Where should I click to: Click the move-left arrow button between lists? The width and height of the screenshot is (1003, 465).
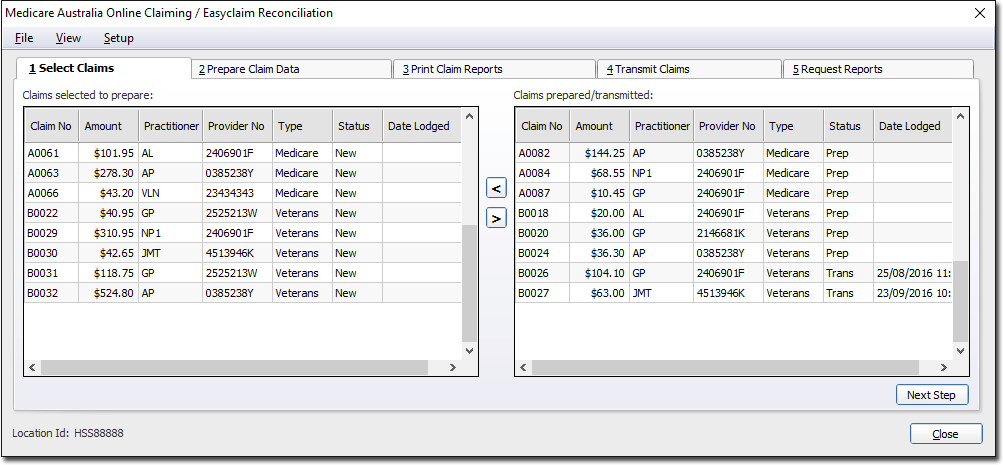coord(496,187)
